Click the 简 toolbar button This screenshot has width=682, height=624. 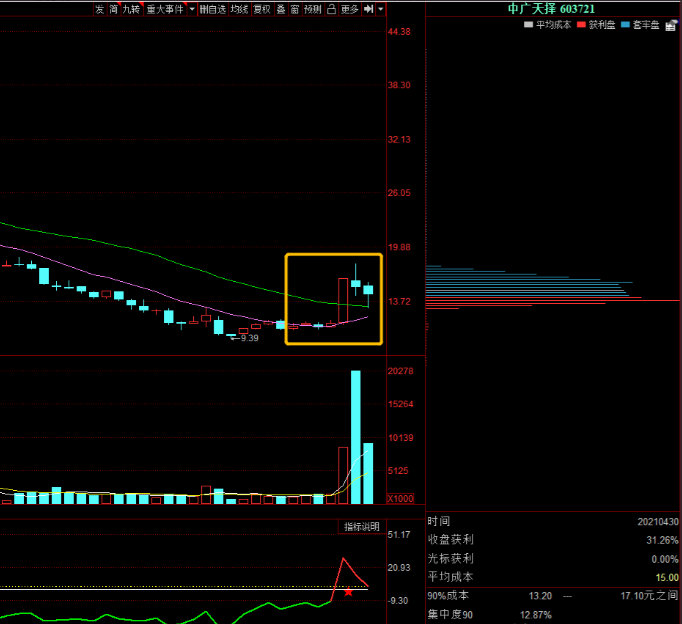[113, 9]
